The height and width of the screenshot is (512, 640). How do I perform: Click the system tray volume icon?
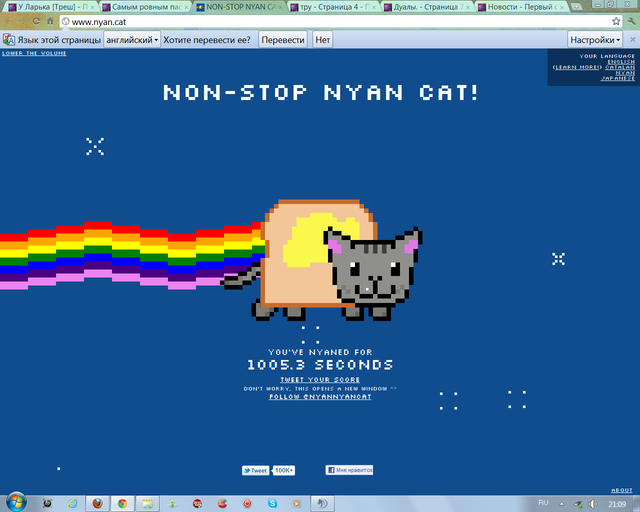tap(593, 503)
